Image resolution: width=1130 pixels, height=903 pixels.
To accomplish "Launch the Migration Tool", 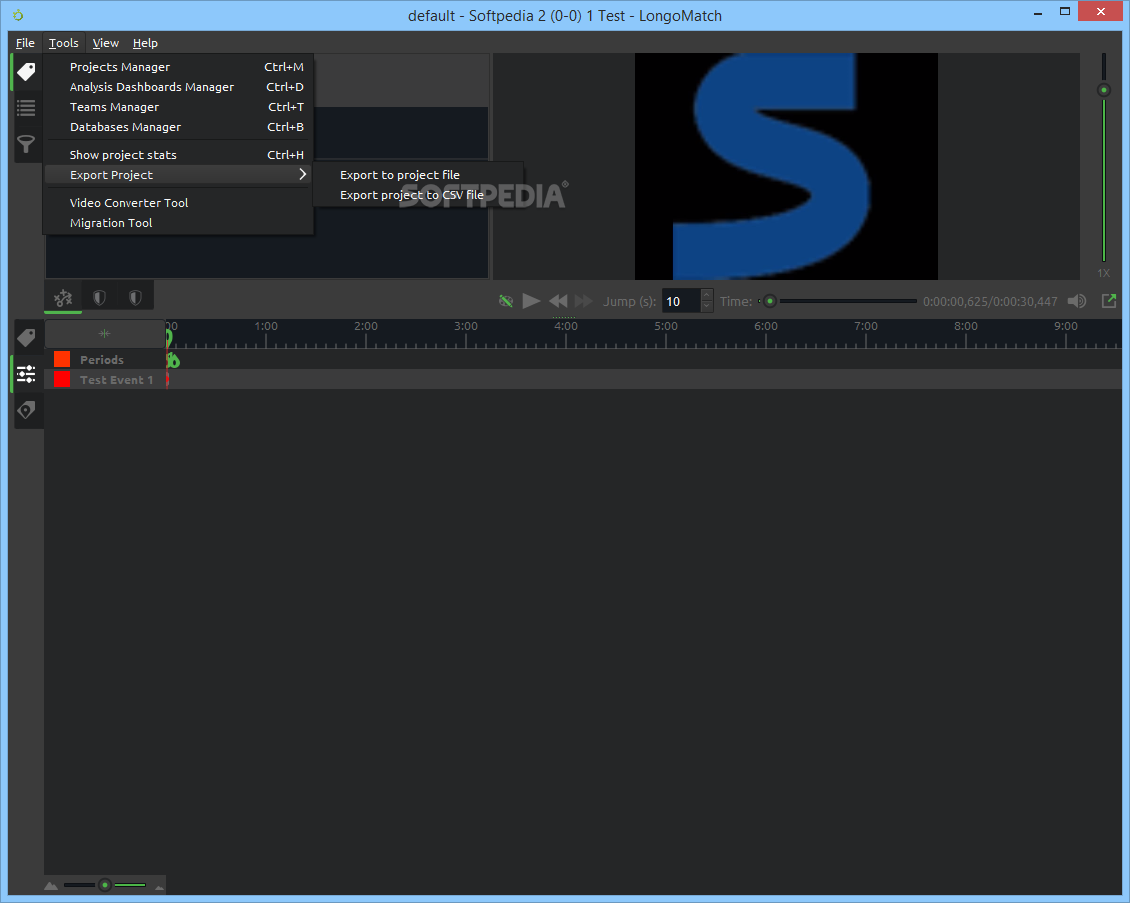I will [178, 223].
